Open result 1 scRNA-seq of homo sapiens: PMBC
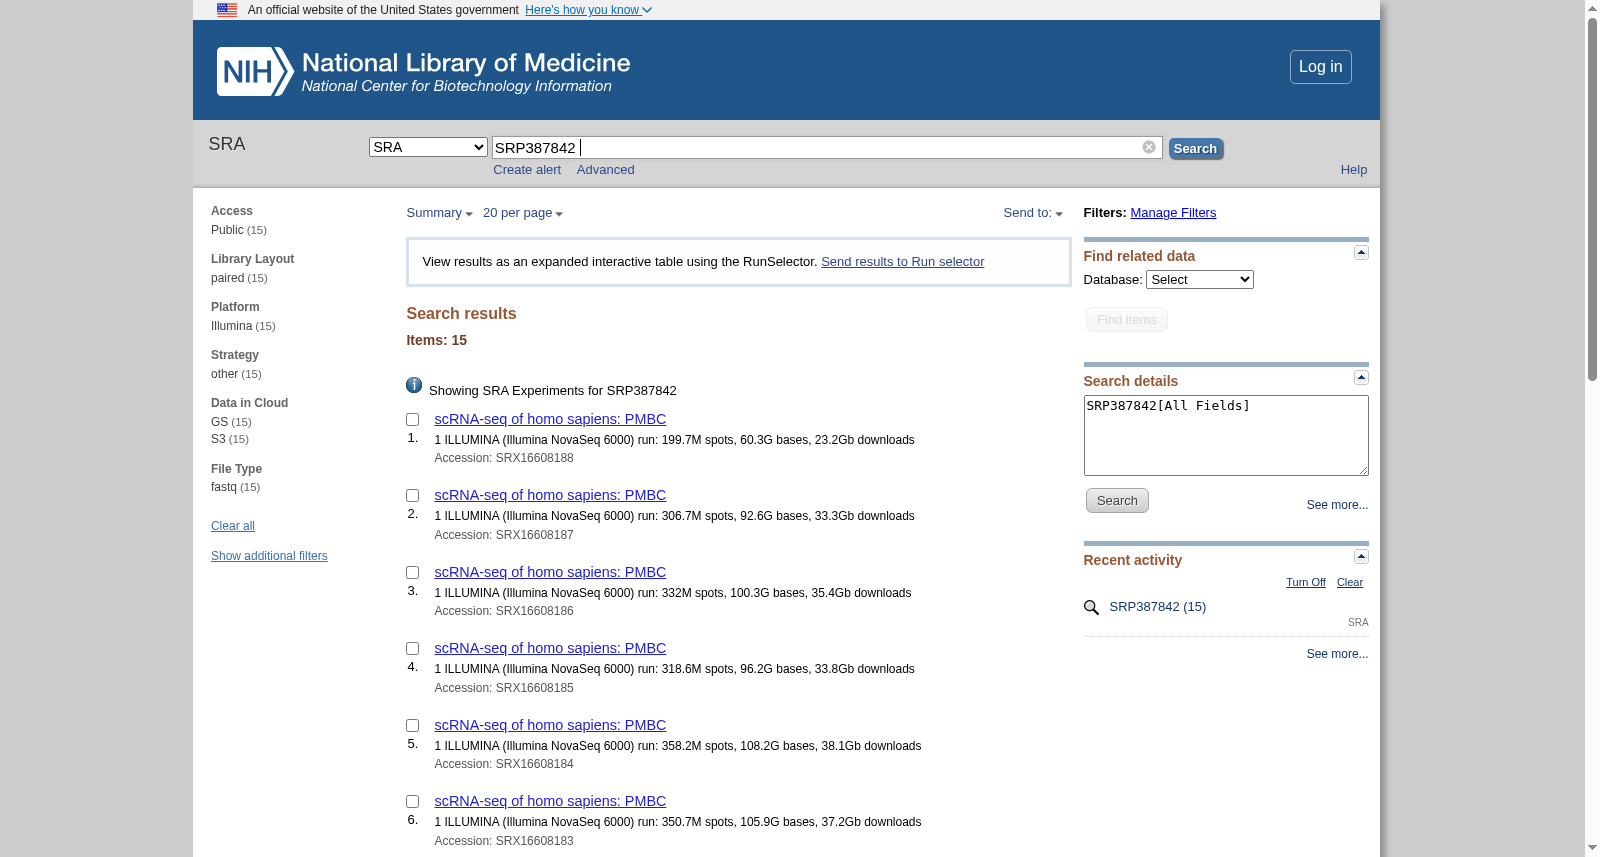This screenshot has width=1600, height=857. 550,419
